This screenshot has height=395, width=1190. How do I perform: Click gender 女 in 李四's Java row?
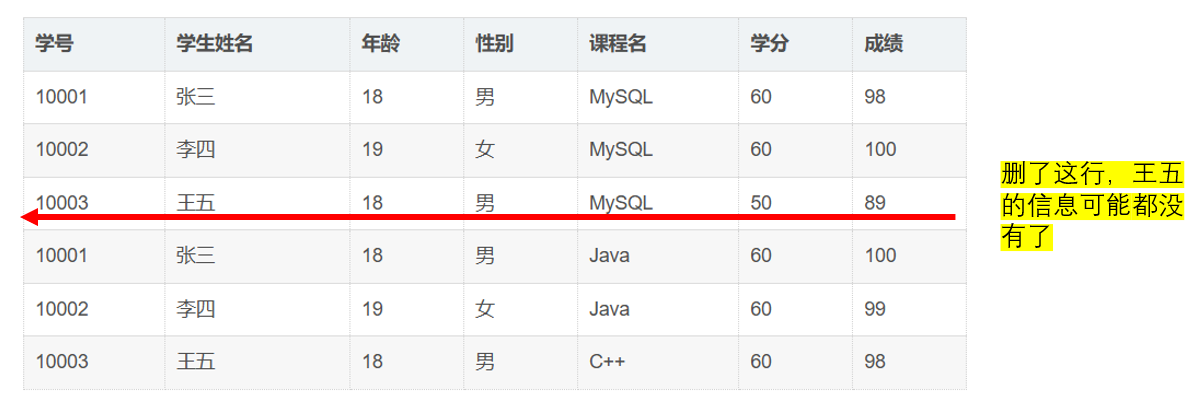click(x=485, y=308)
